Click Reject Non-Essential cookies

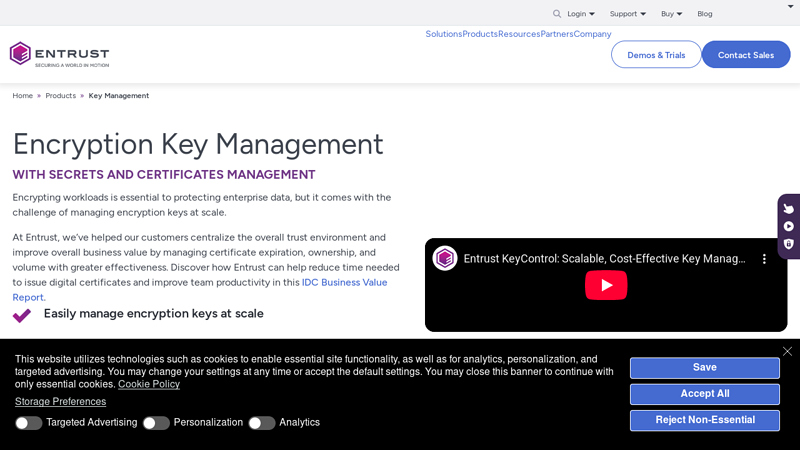coord(705,420)
